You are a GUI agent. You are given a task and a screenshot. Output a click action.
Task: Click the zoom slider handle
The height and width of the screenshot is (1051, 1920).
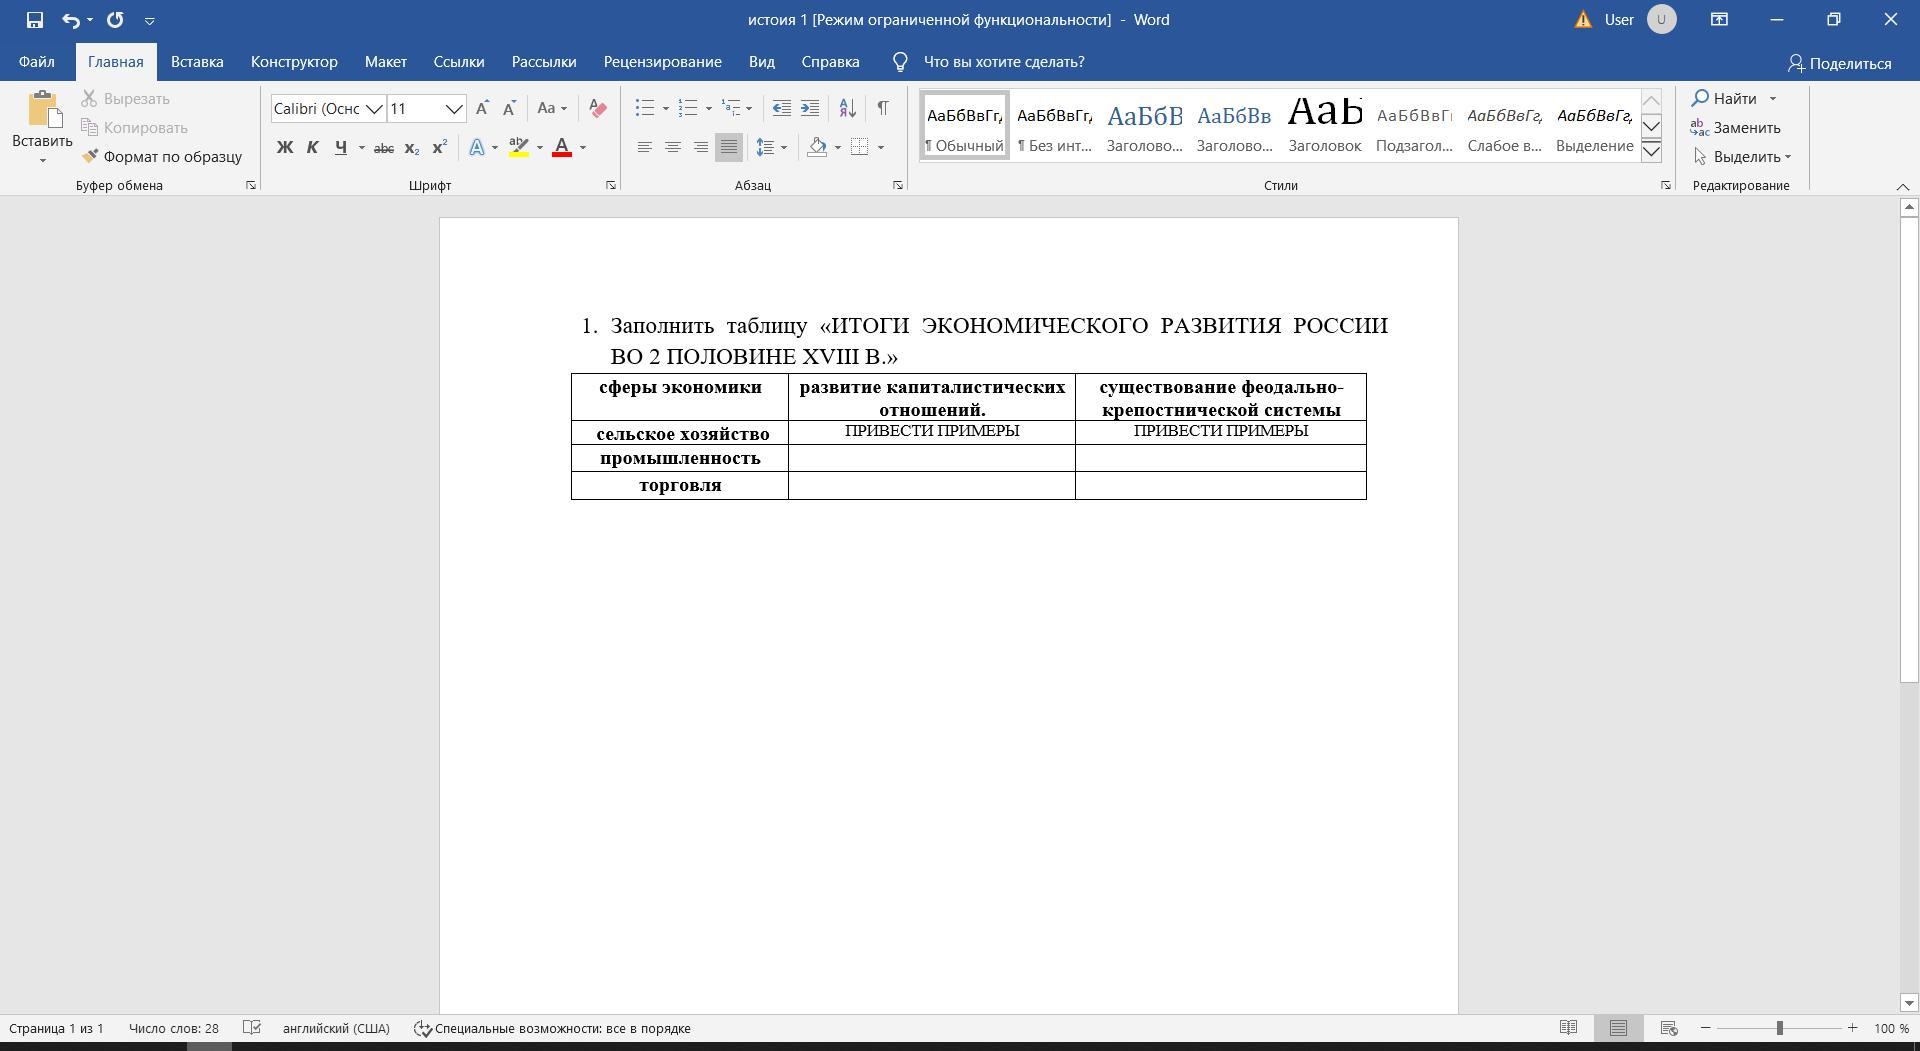[x=1779, y=1028]
